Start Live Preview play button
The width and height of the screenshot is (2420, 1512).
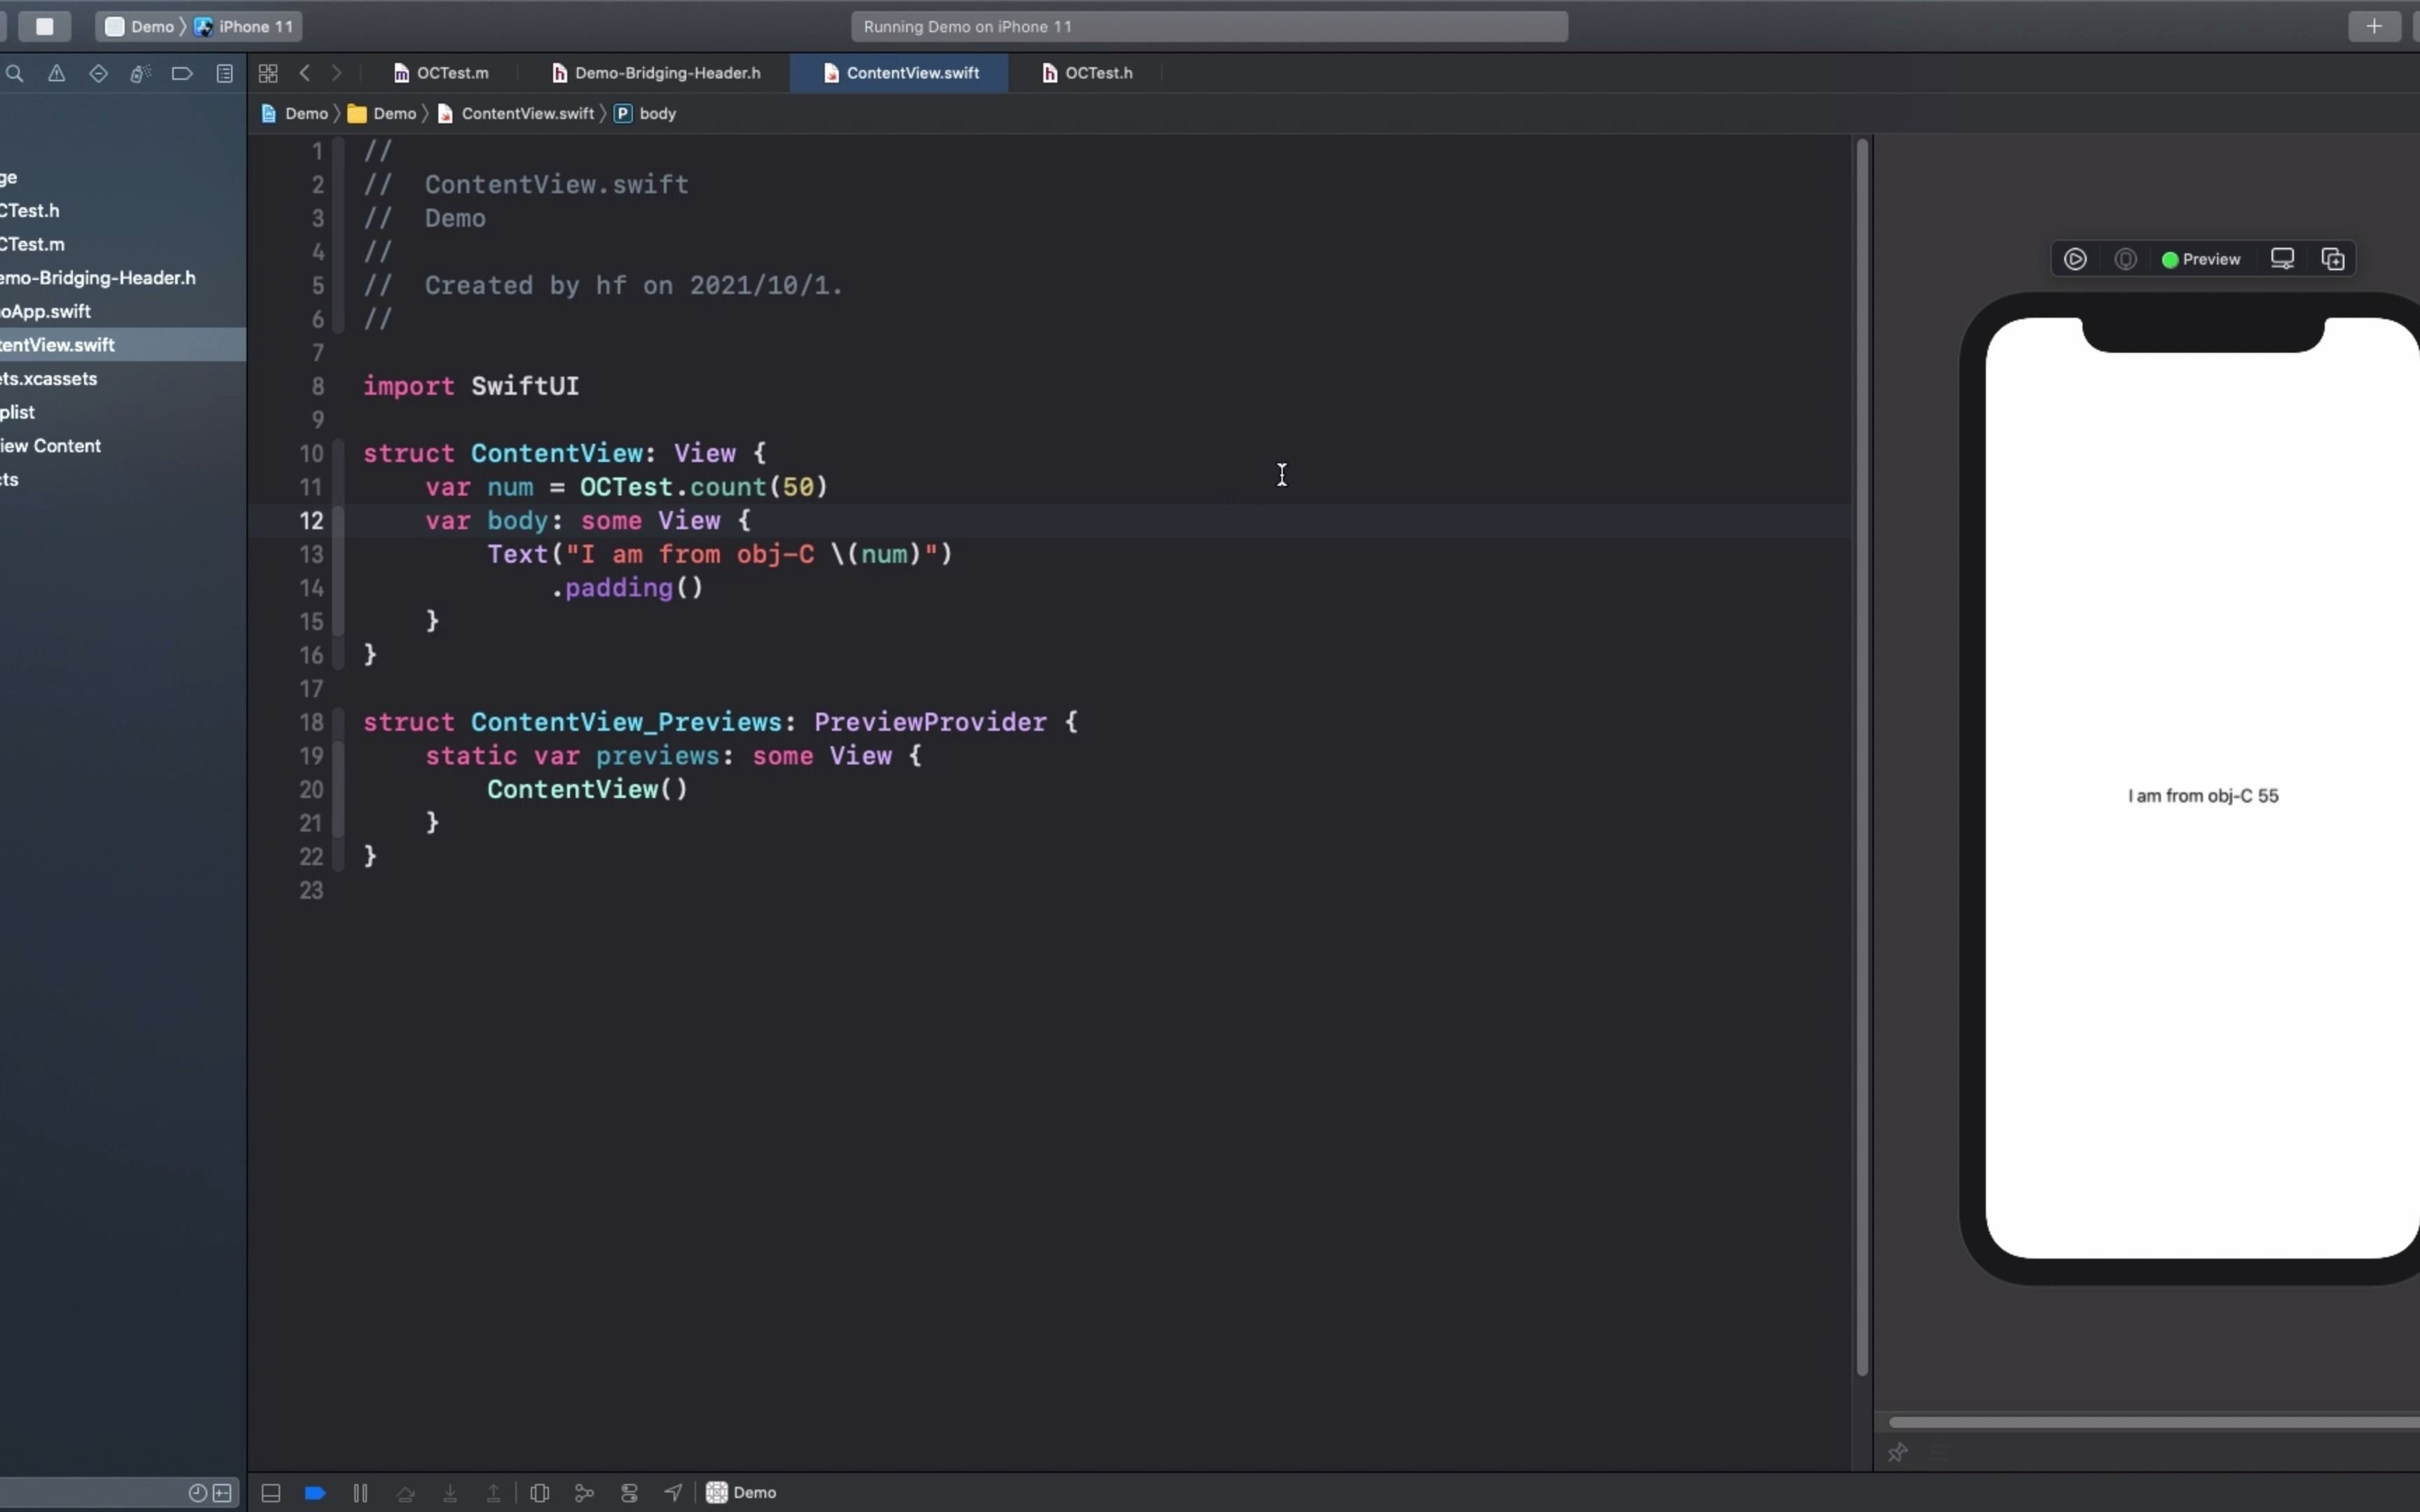[x=2075, y=259]
